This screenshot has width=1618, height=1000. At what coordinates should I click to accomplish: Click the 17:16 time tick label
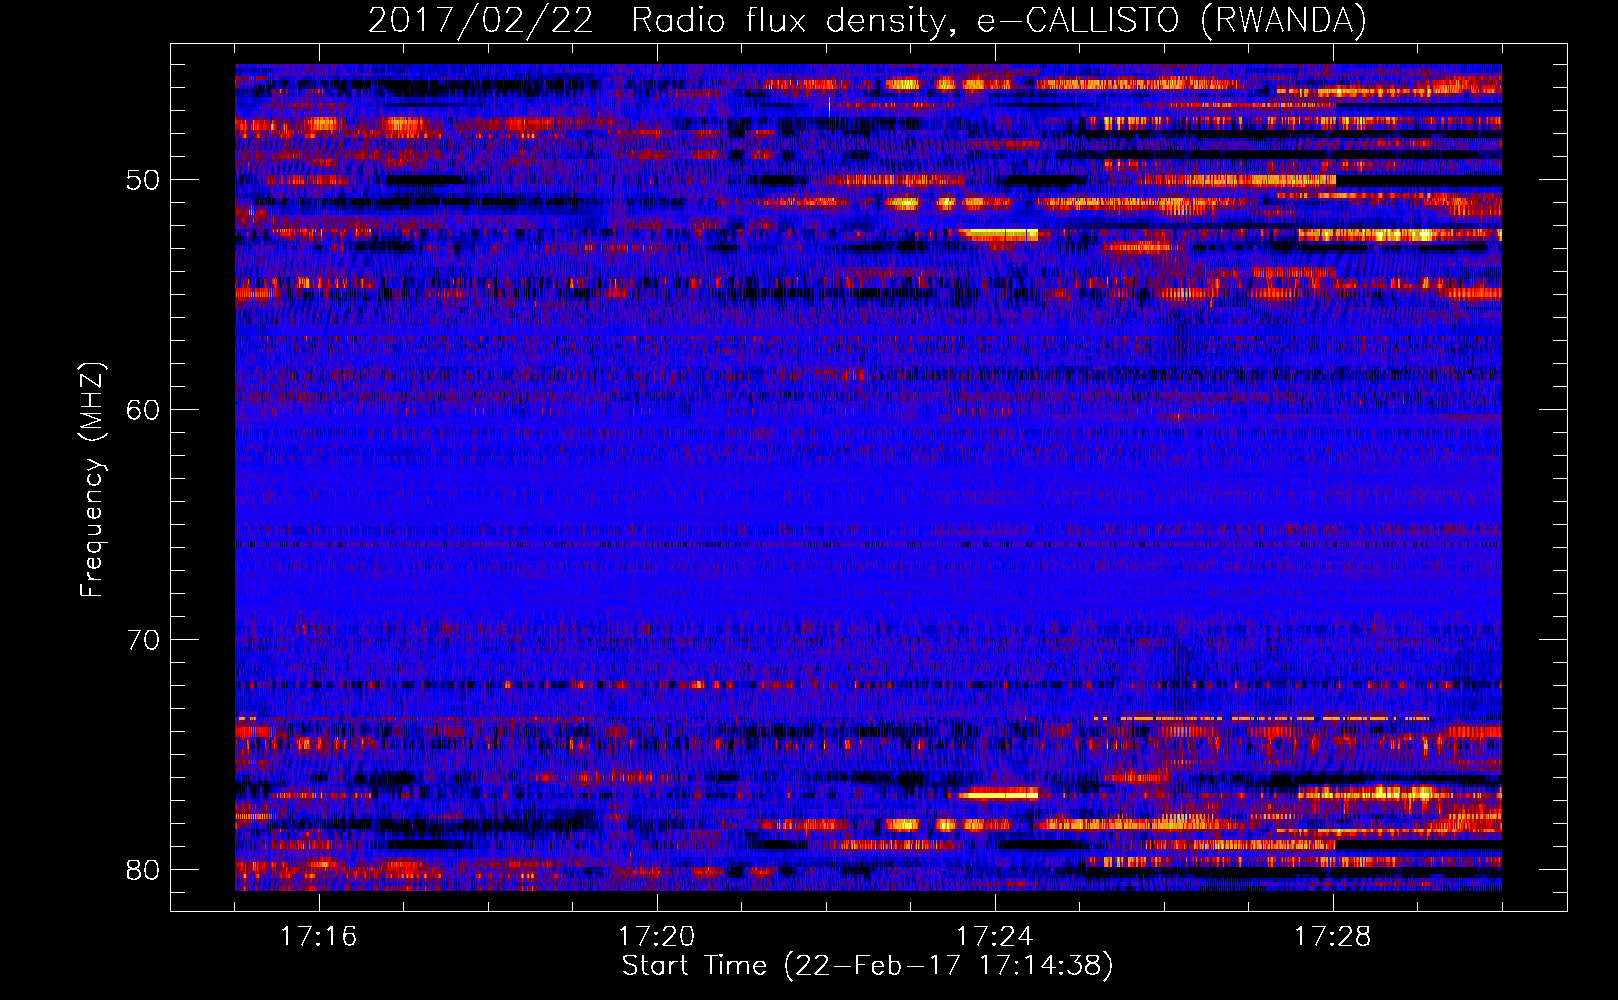pyautogui.click(x=318, y=937)
